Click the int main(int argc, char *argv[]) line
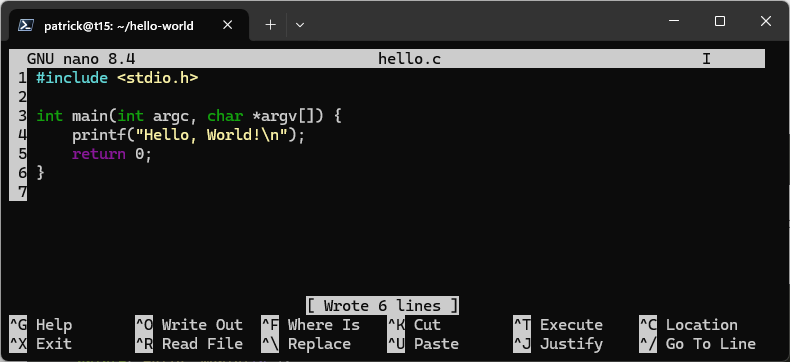Screen dimensions: 790x362 tap(189, 116)
